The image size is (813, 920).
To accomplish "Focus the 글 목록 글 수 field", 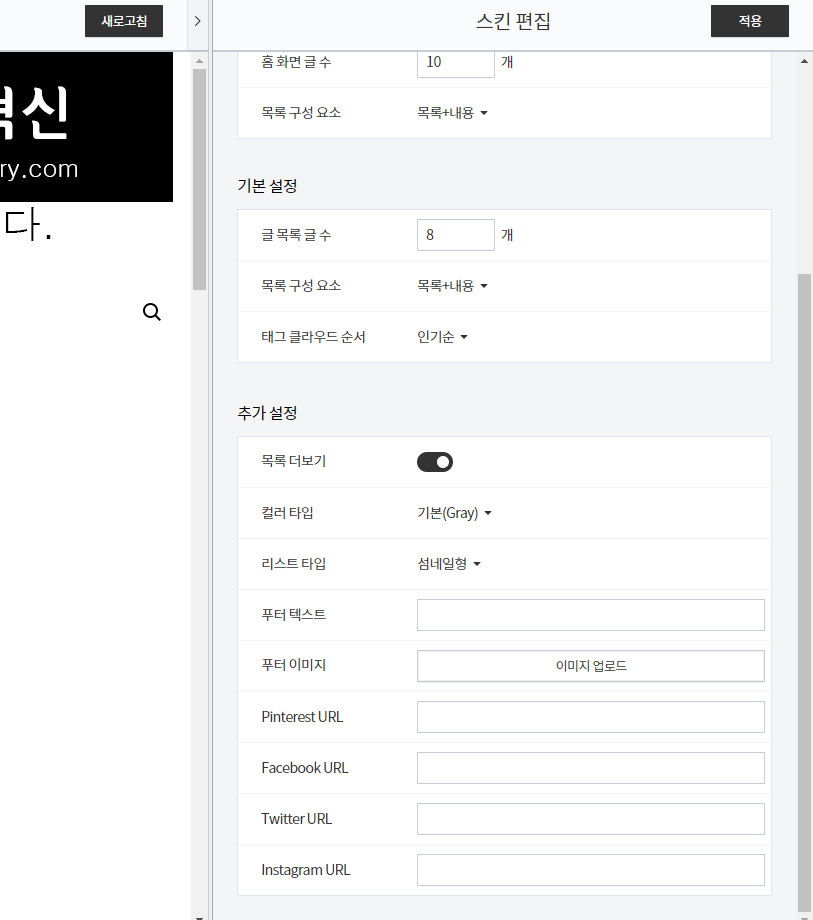I will 456,235.
